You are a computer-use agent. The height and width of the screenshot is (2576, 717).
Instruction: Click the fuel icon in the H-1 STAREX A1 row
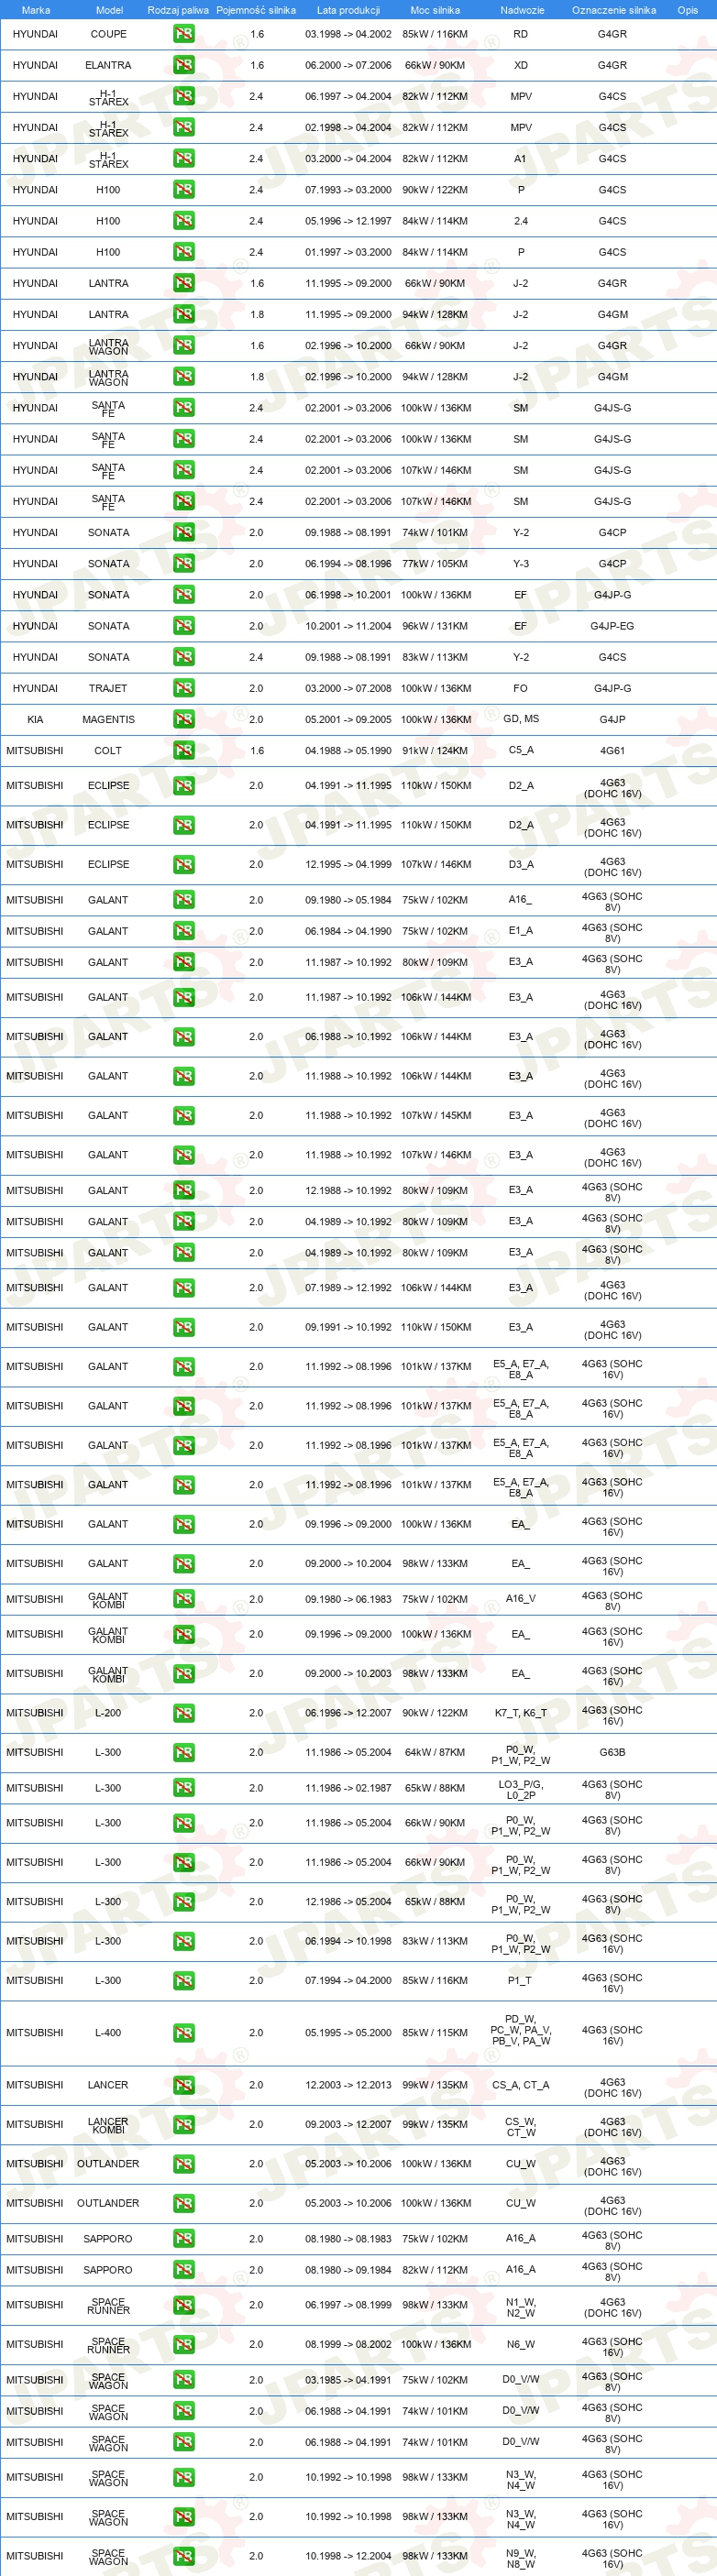(184, 158)
